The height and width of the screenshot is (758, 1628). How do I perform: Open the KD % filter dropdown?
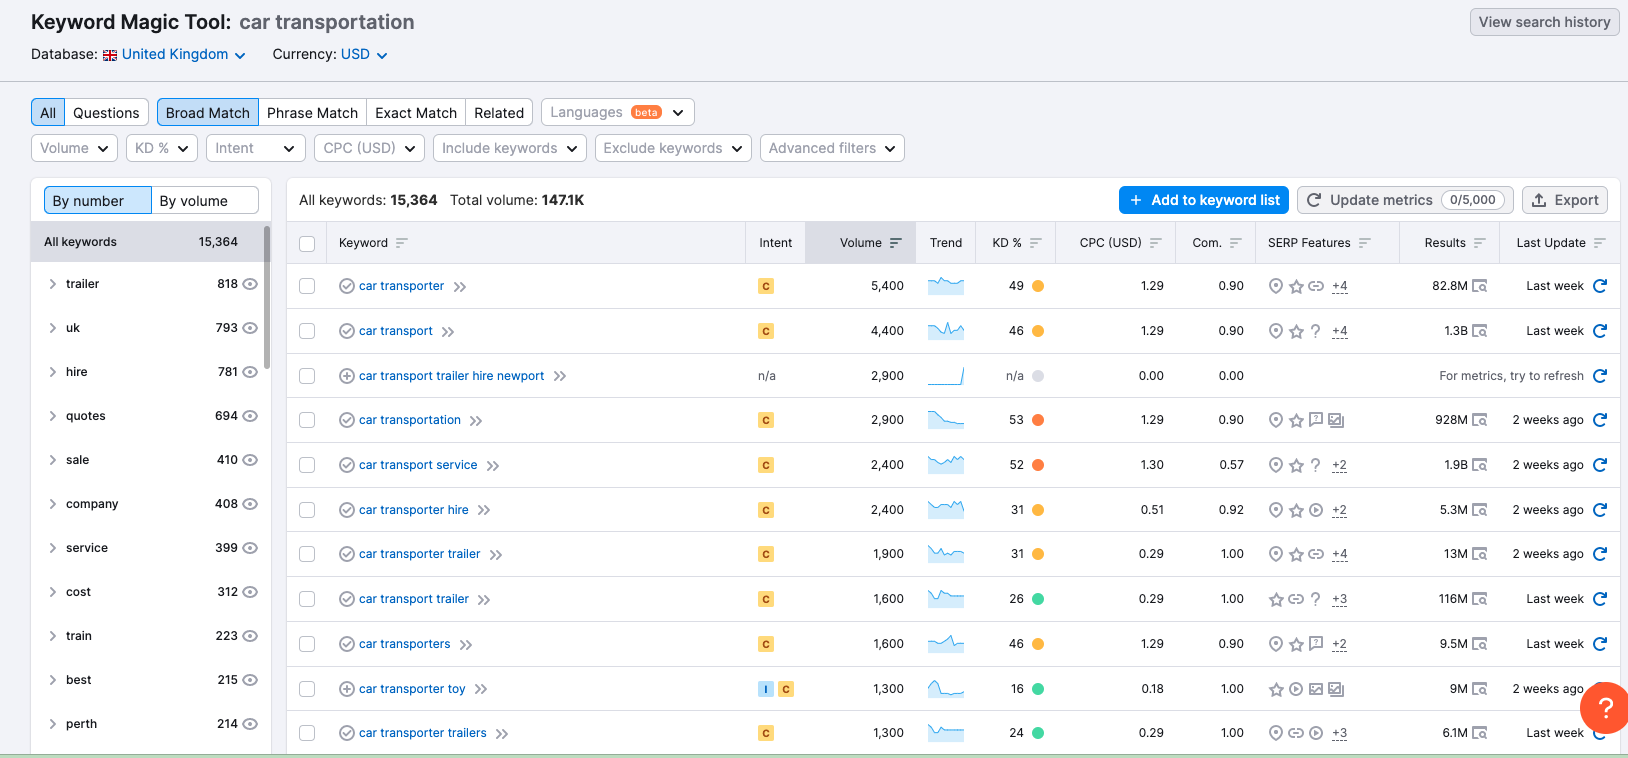pos(161,148)
